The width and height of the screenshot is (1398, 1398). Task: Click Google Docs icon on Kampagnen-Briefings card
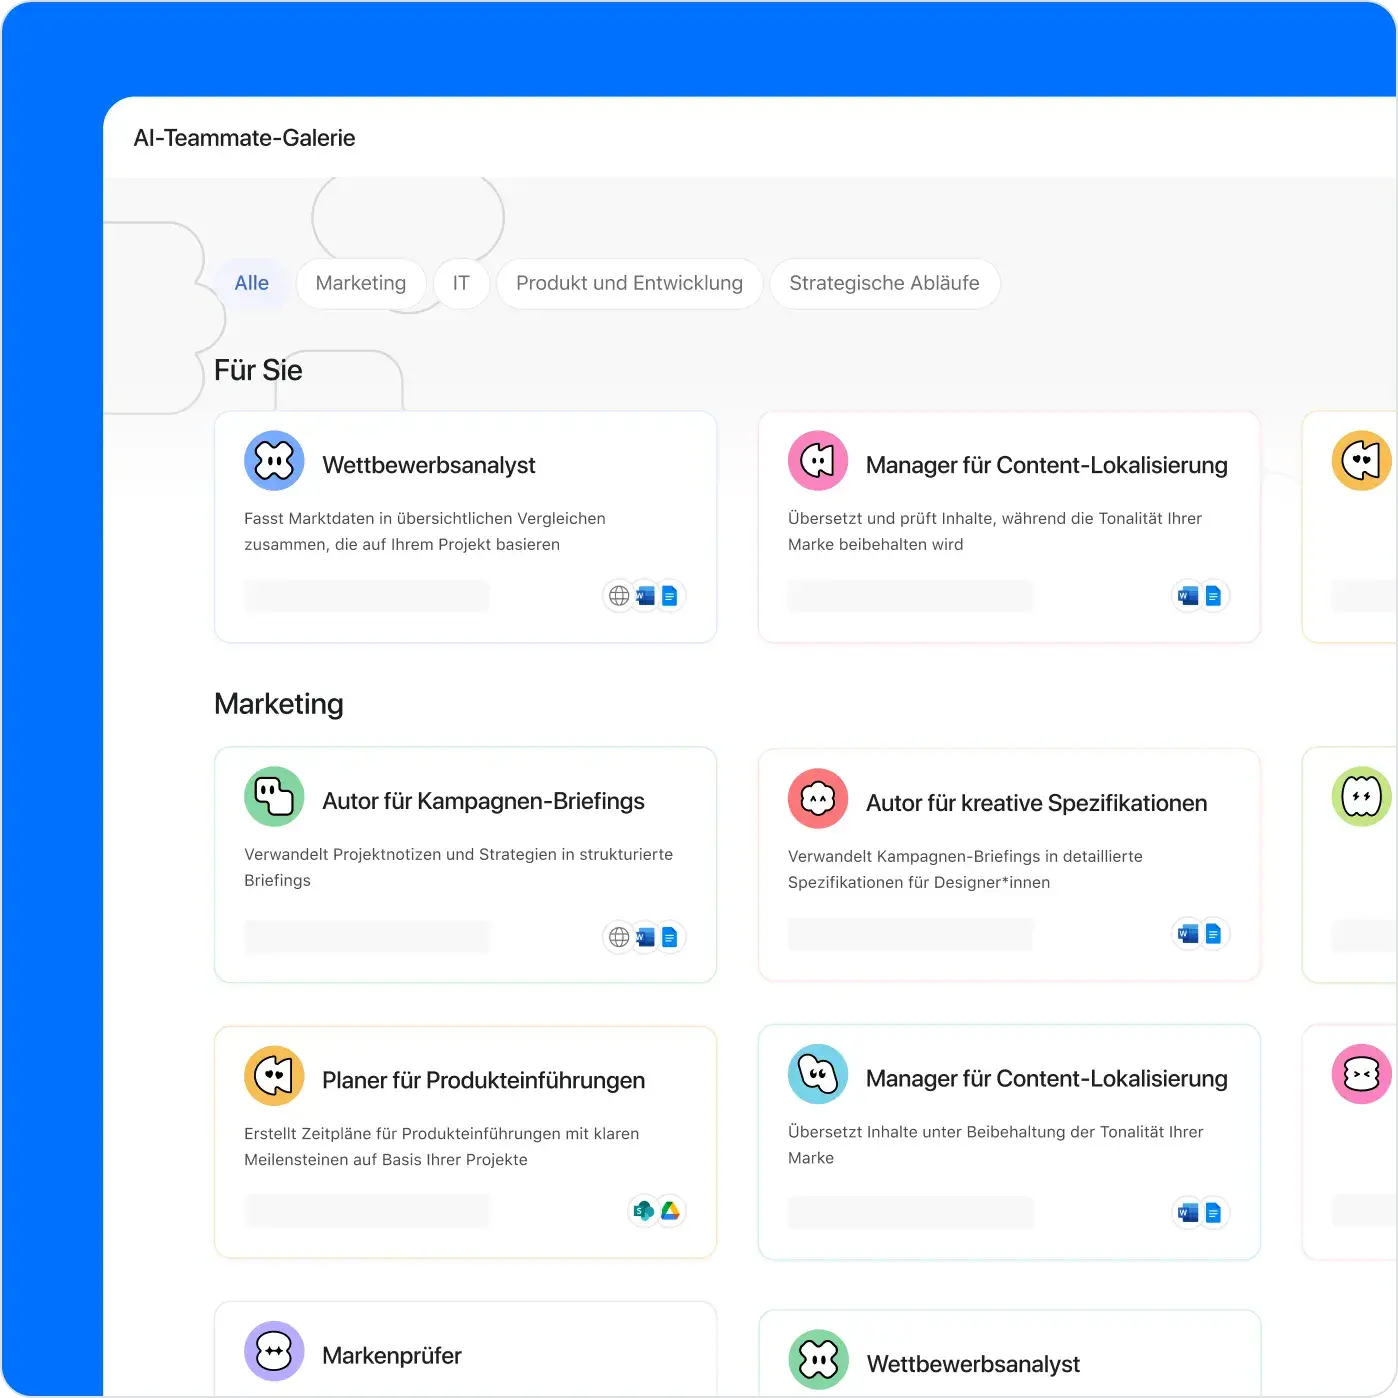670,937
